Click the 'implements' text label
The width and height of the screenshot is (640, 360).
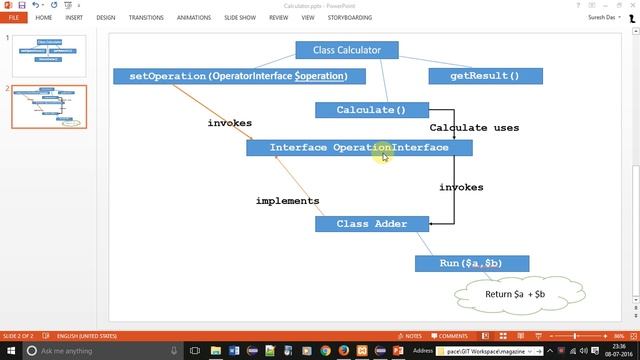(x=288, y=201)
